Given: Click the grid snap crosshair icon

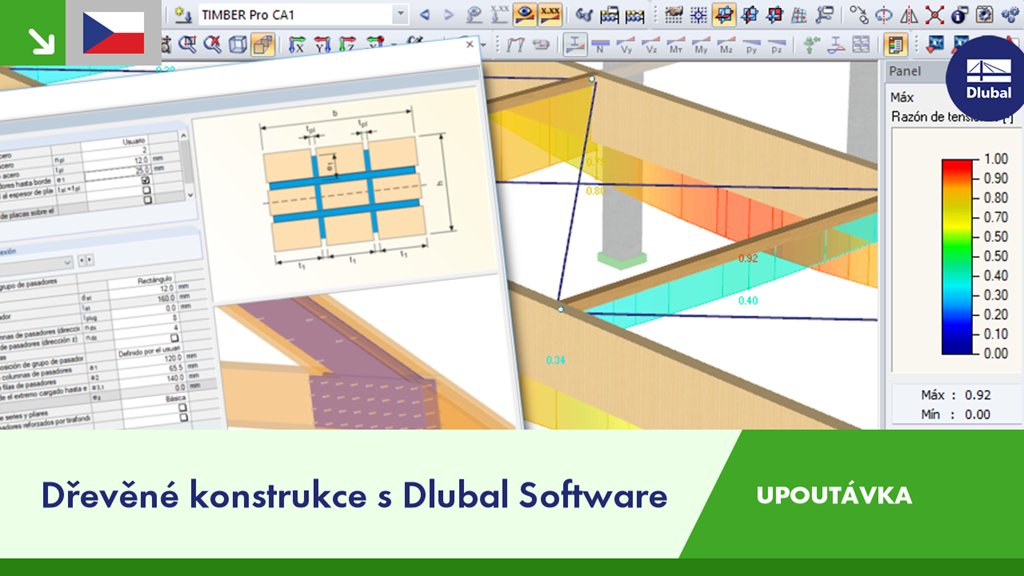Looking at the screenshot, I should click(698, 14).
